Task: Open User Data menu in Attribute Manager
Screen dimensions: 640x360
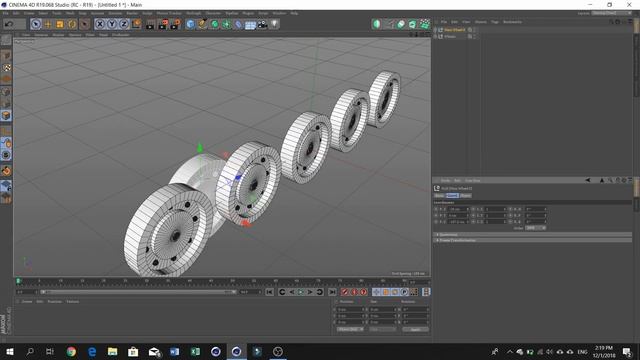Action: pyautogui.click(x=472, y=180)
